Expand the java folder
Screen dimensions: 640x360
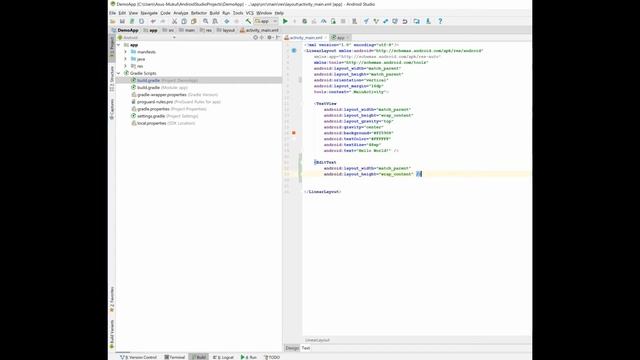126,59
